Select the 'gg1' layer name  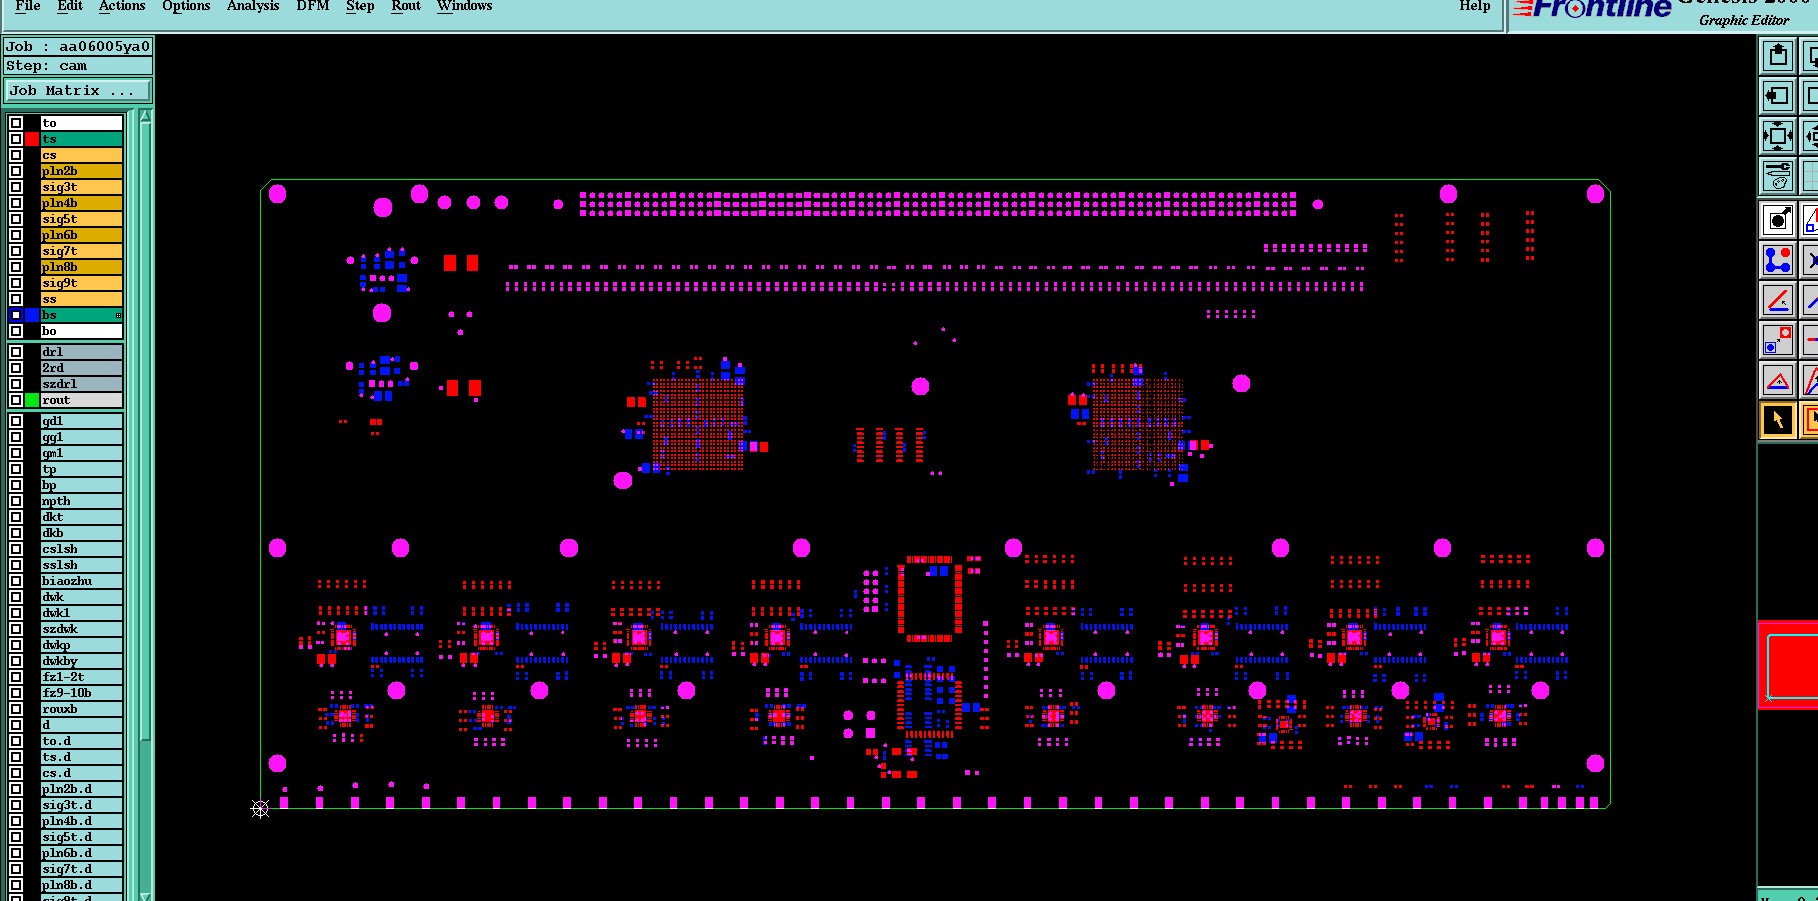pyautogui.click(x=81, y=437)
